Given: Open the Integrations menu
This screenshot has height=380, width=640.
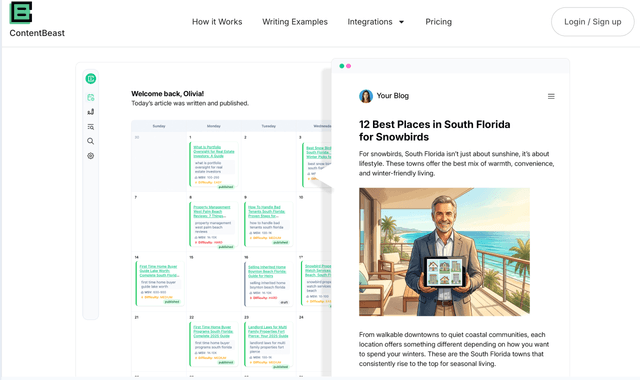Looking at the screenshot, I should coord(370,22).
